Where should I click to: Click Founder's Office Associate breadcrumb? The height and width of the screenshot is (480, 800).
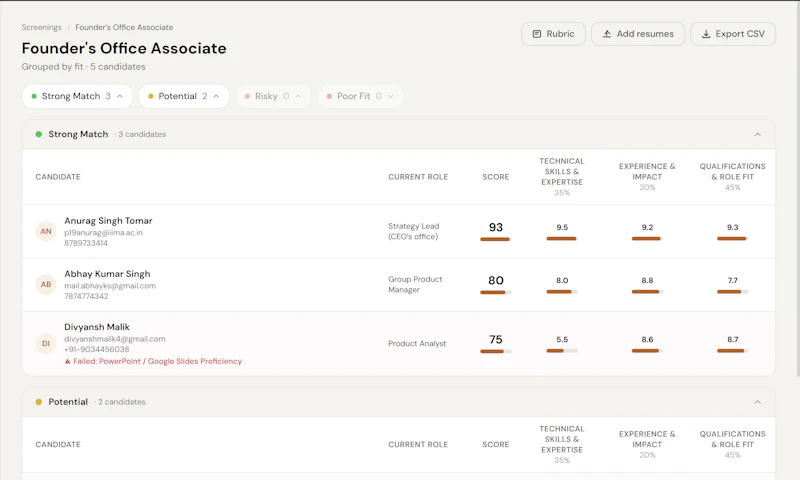pos(124,27)
